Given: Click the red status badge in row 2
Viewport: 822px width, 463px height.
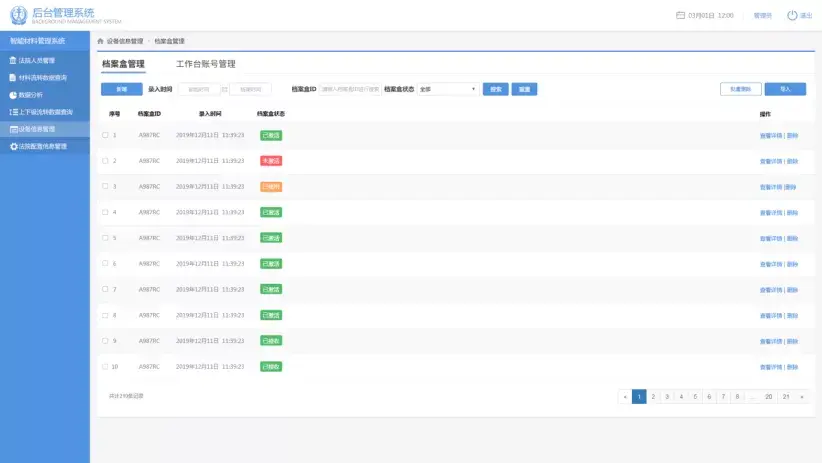Looking at the screenshot, I should (271, 161).
